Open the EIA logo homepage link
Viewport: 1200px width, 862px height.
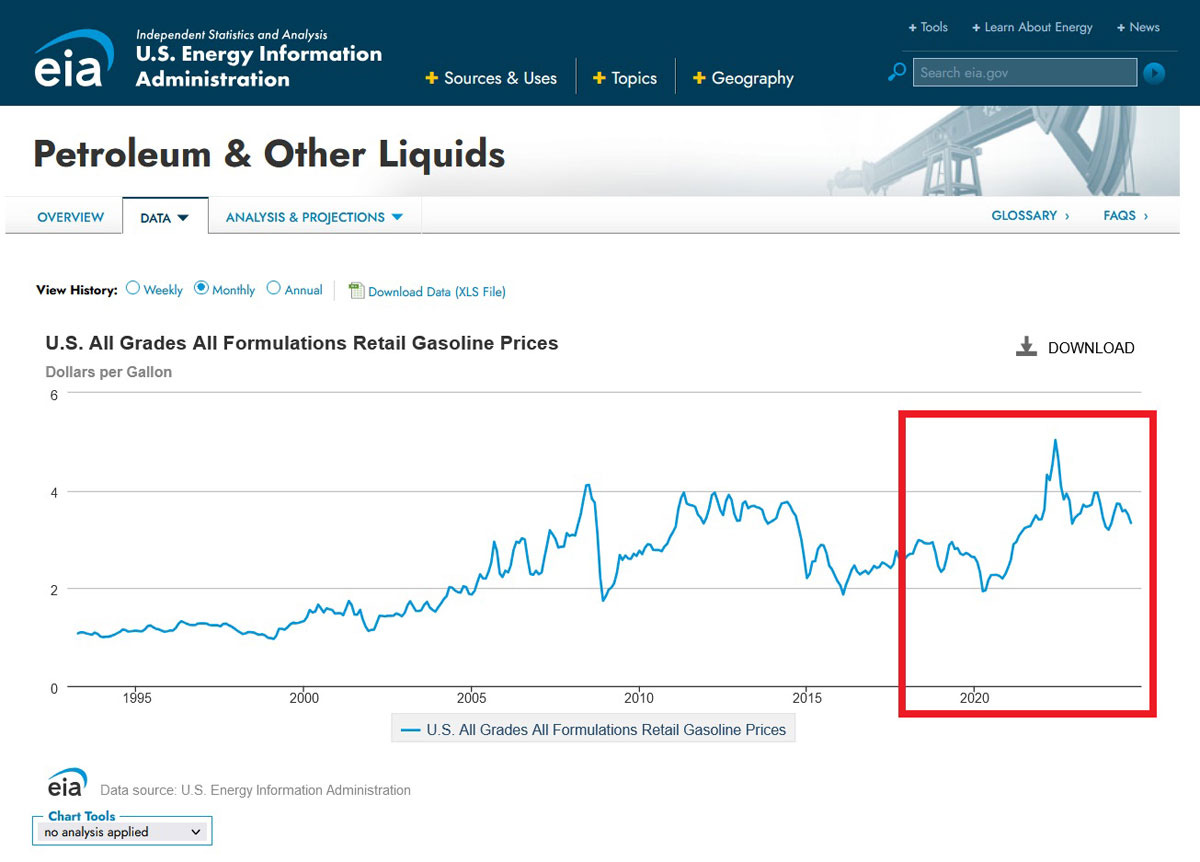(74, 58)
